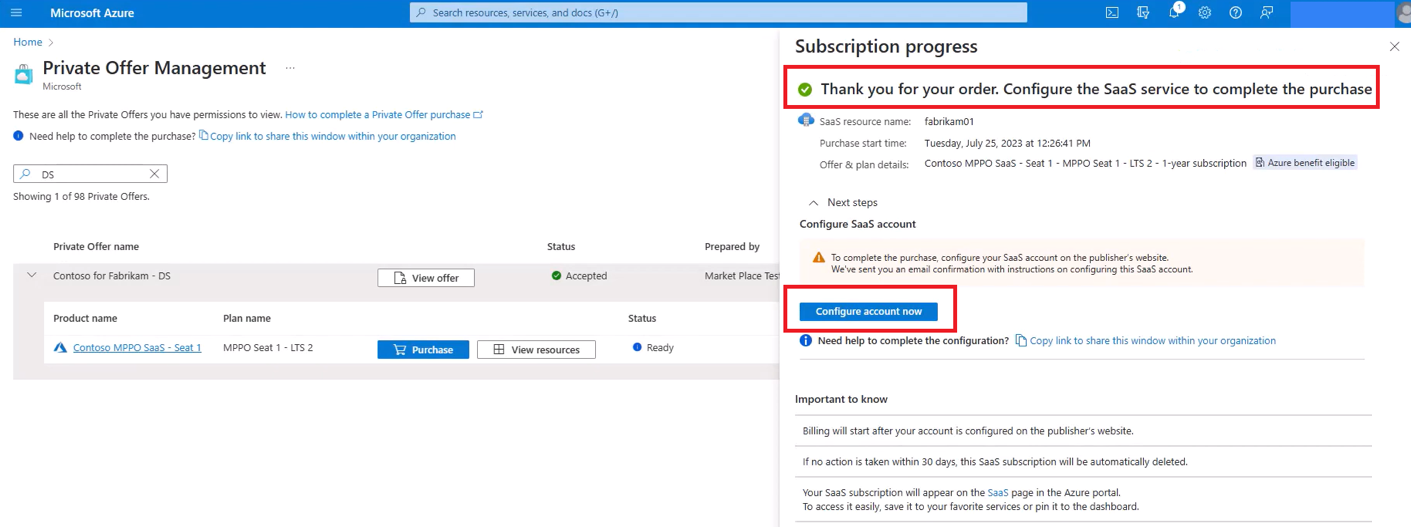Image resolution: width=1411 pixels, height=527 pixels.
Task: Open the Feedback icon in header
Action: coord(1267,13)
